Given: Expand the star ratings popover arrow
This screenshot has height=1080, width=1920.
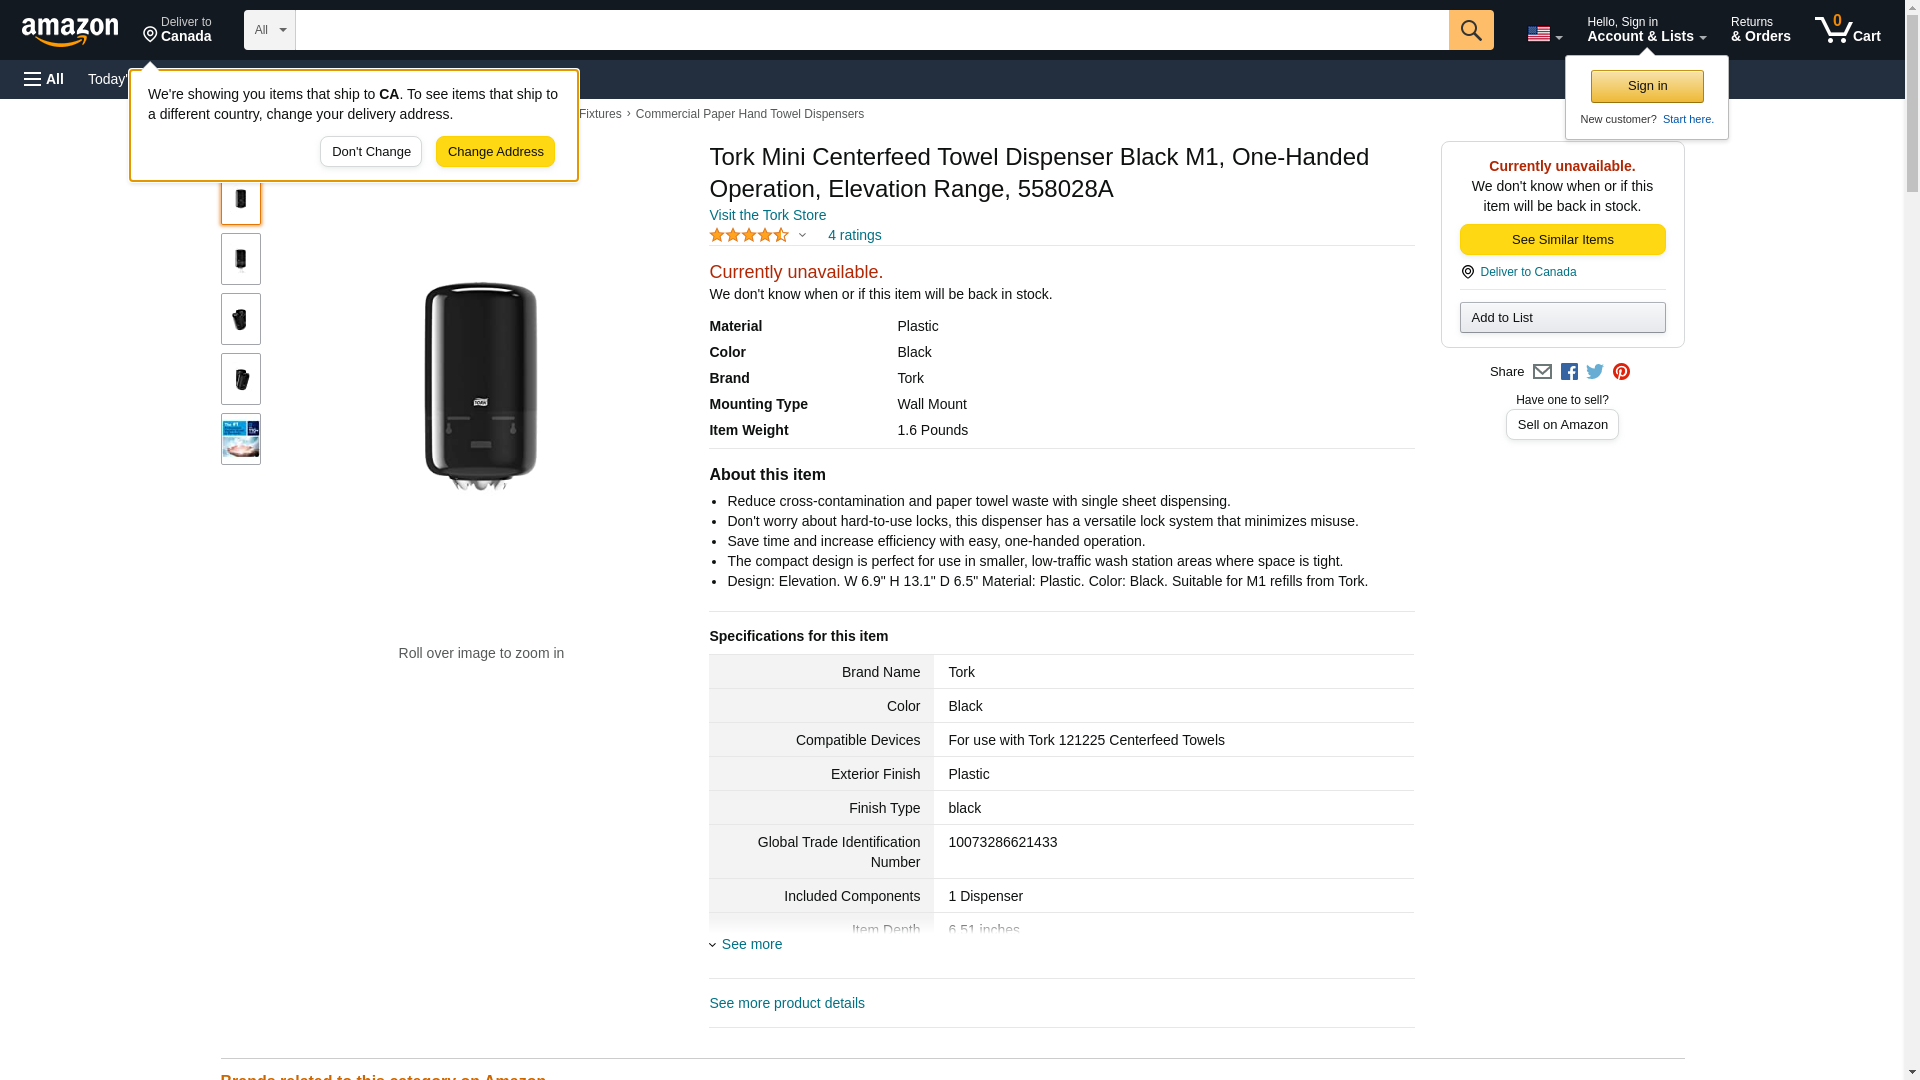Looking at the screenshot, I should pos(802,236).
